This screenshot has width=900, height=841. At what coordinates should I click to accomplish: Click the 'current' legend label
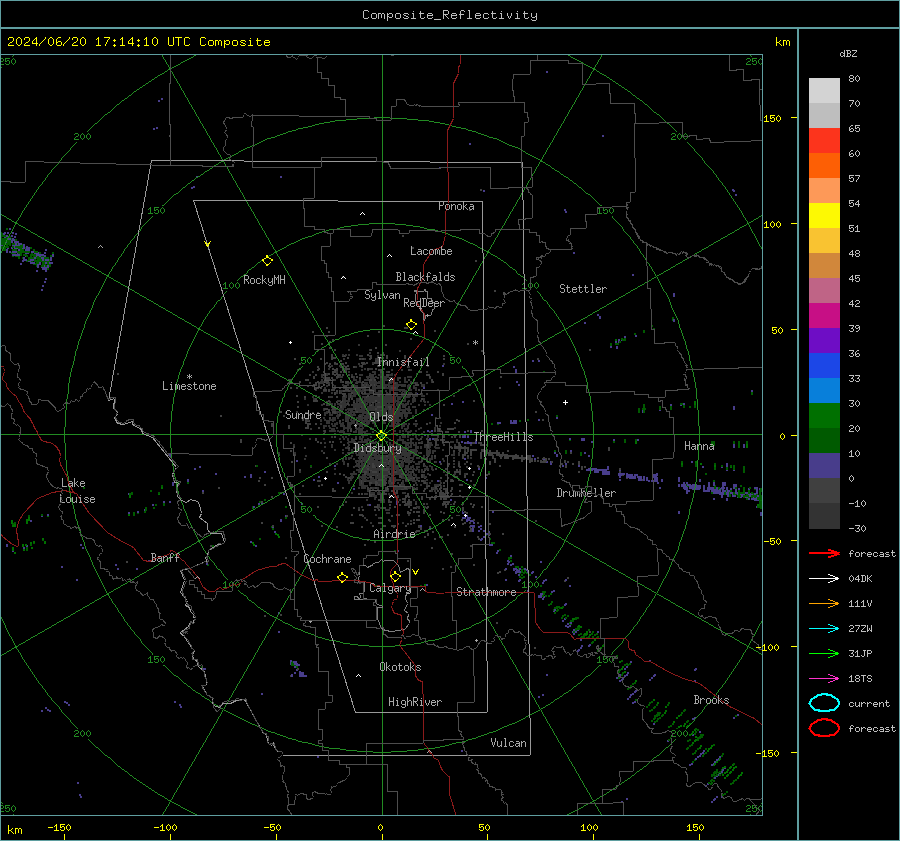click(x=869, y=704)
